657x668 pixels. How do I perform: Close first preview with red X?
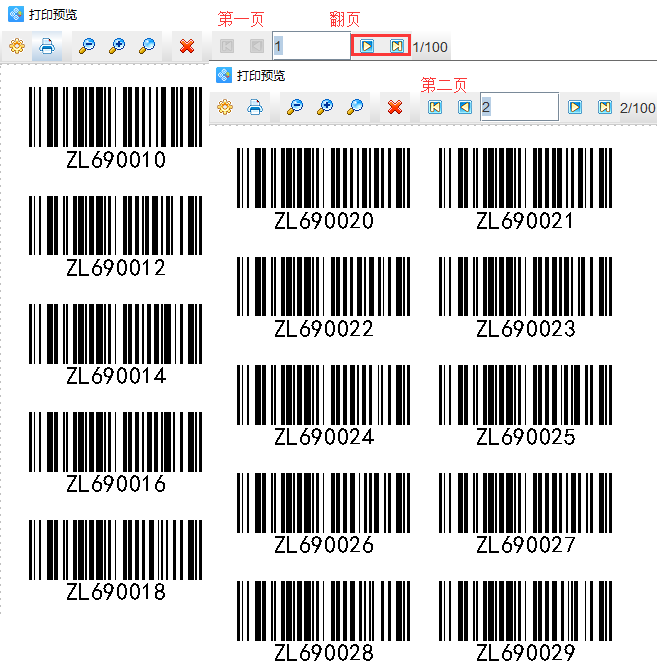187,46
